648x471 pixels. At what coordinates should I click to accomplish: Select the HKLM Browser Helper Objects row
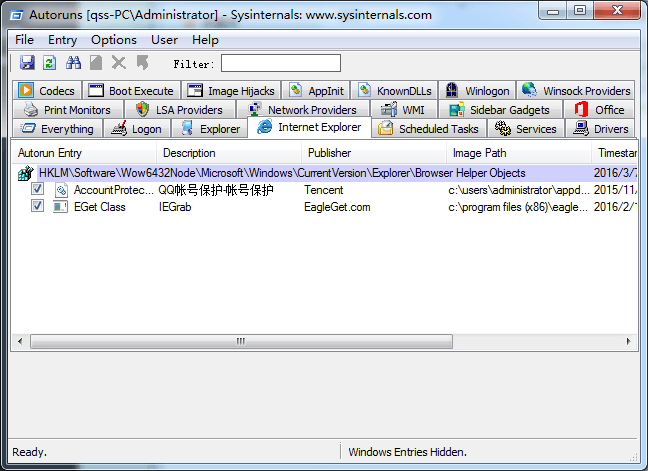(x=281, y=173)
